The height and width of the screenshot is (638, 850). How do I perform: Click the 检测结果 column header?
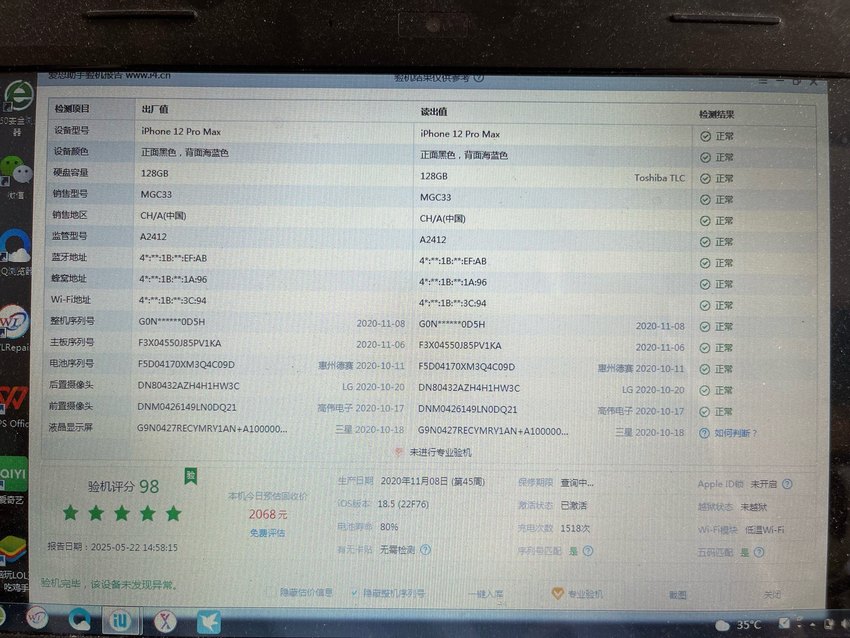tap(717, 114)
